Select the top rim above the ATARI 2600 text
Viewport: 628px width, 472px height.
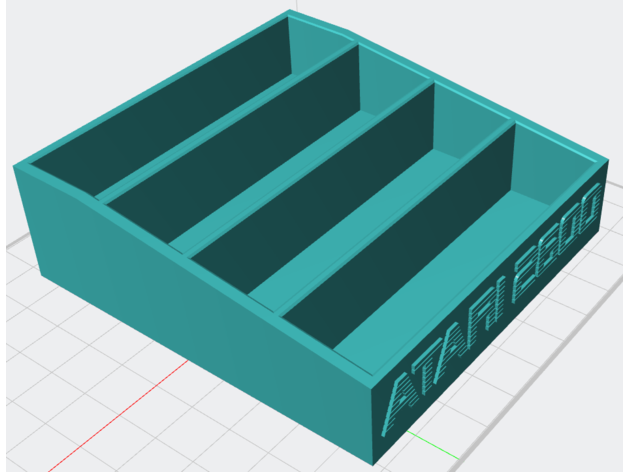click(490, 270)
